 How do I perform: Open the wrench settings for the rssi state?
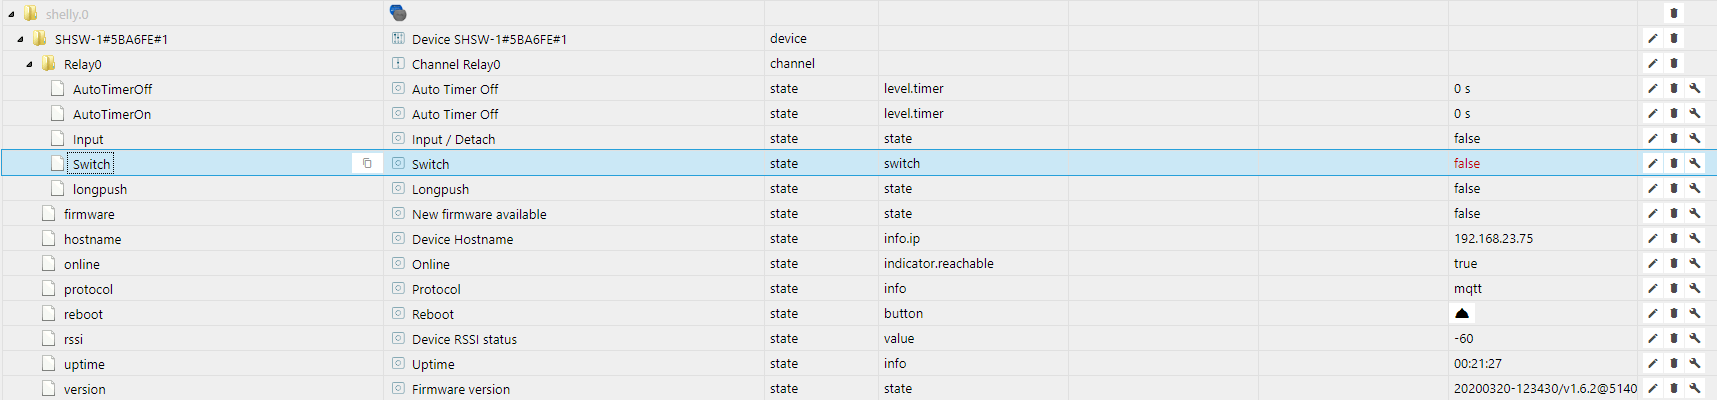pos(1695,338)
